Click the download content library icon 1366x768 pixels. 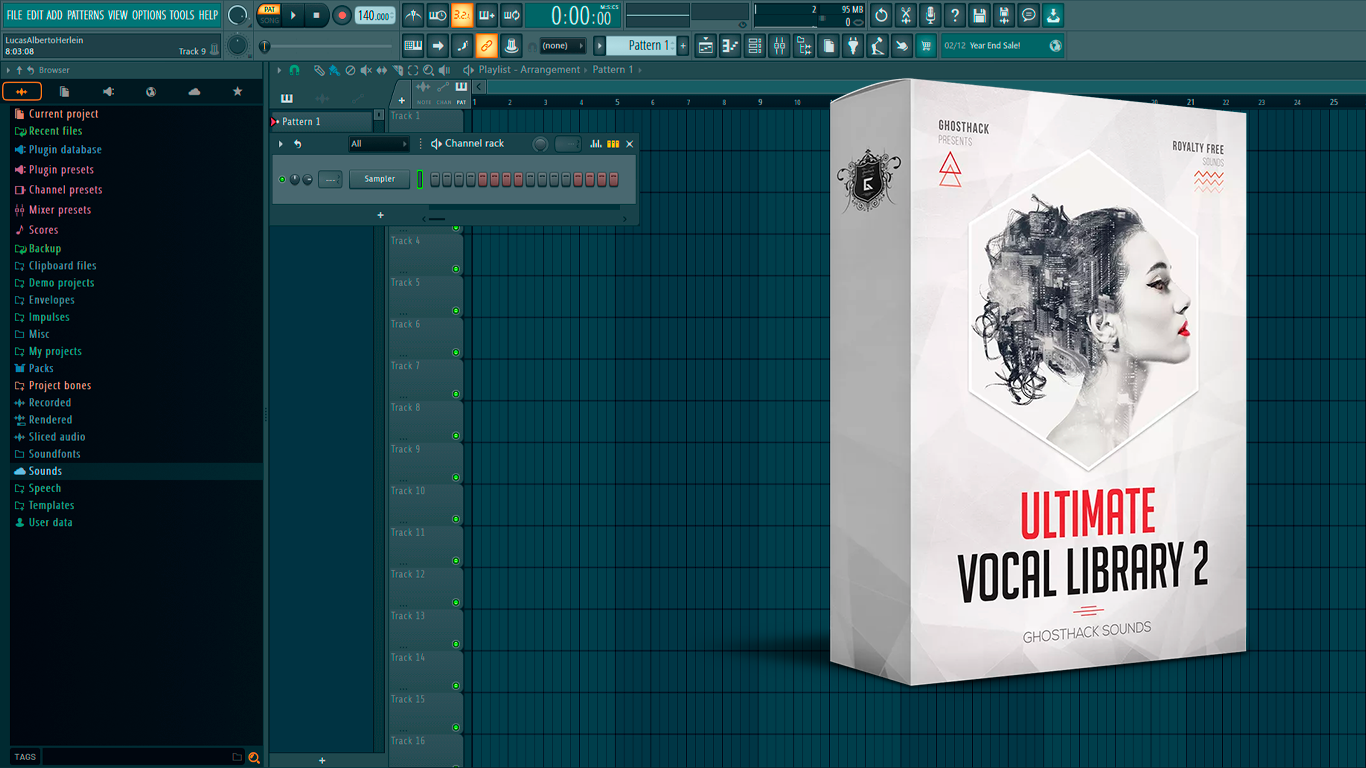pos(1053,15)
